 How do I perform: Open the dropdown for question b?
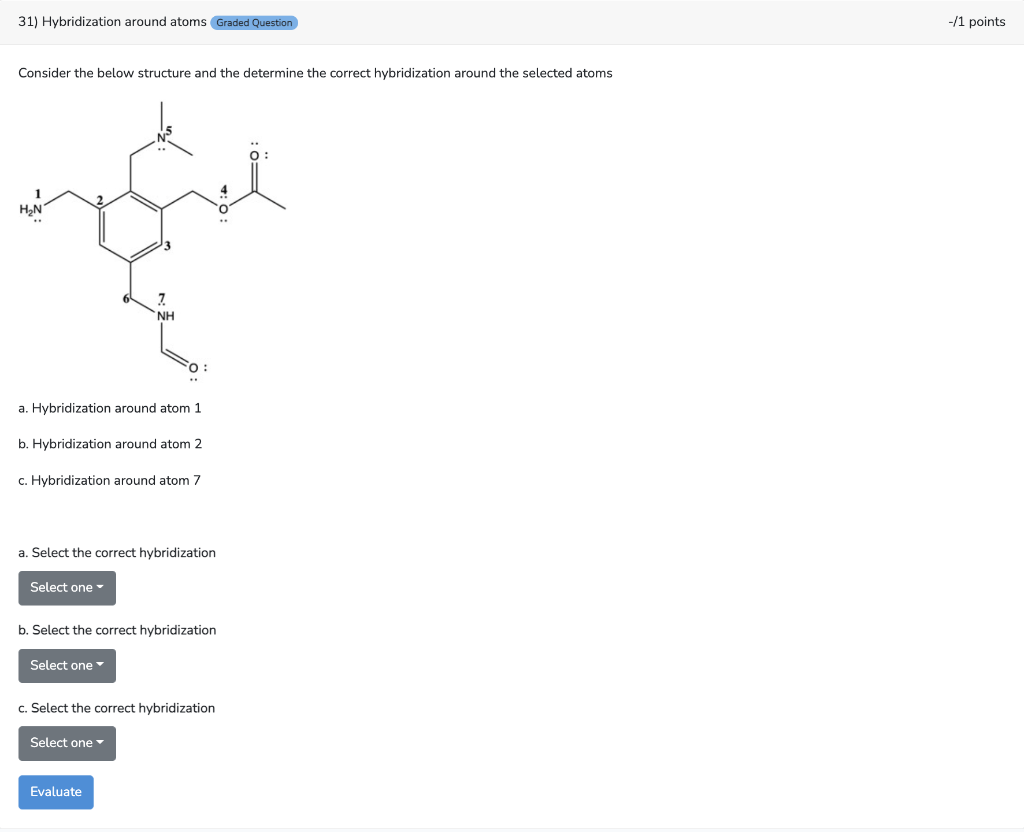click(x=67, y=665)
